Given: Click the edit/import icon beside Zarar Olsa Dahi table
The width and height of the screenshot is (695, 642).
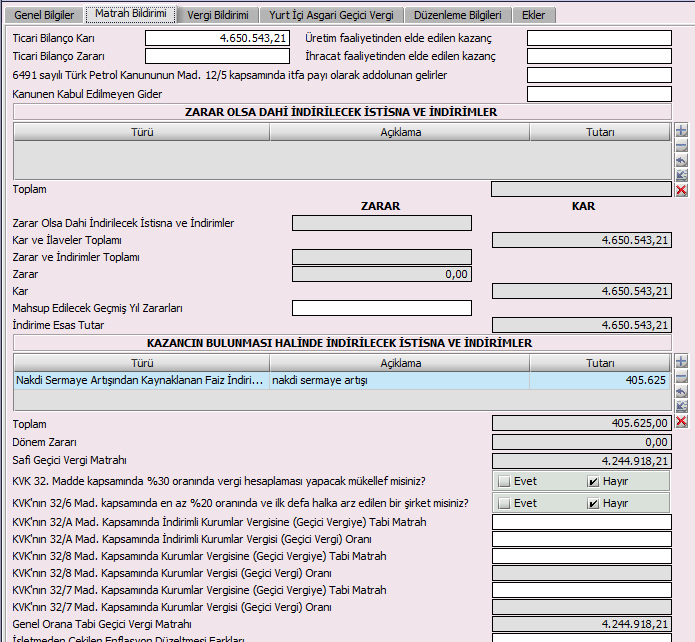Looking at the screenshot, I should click(681, 175).
